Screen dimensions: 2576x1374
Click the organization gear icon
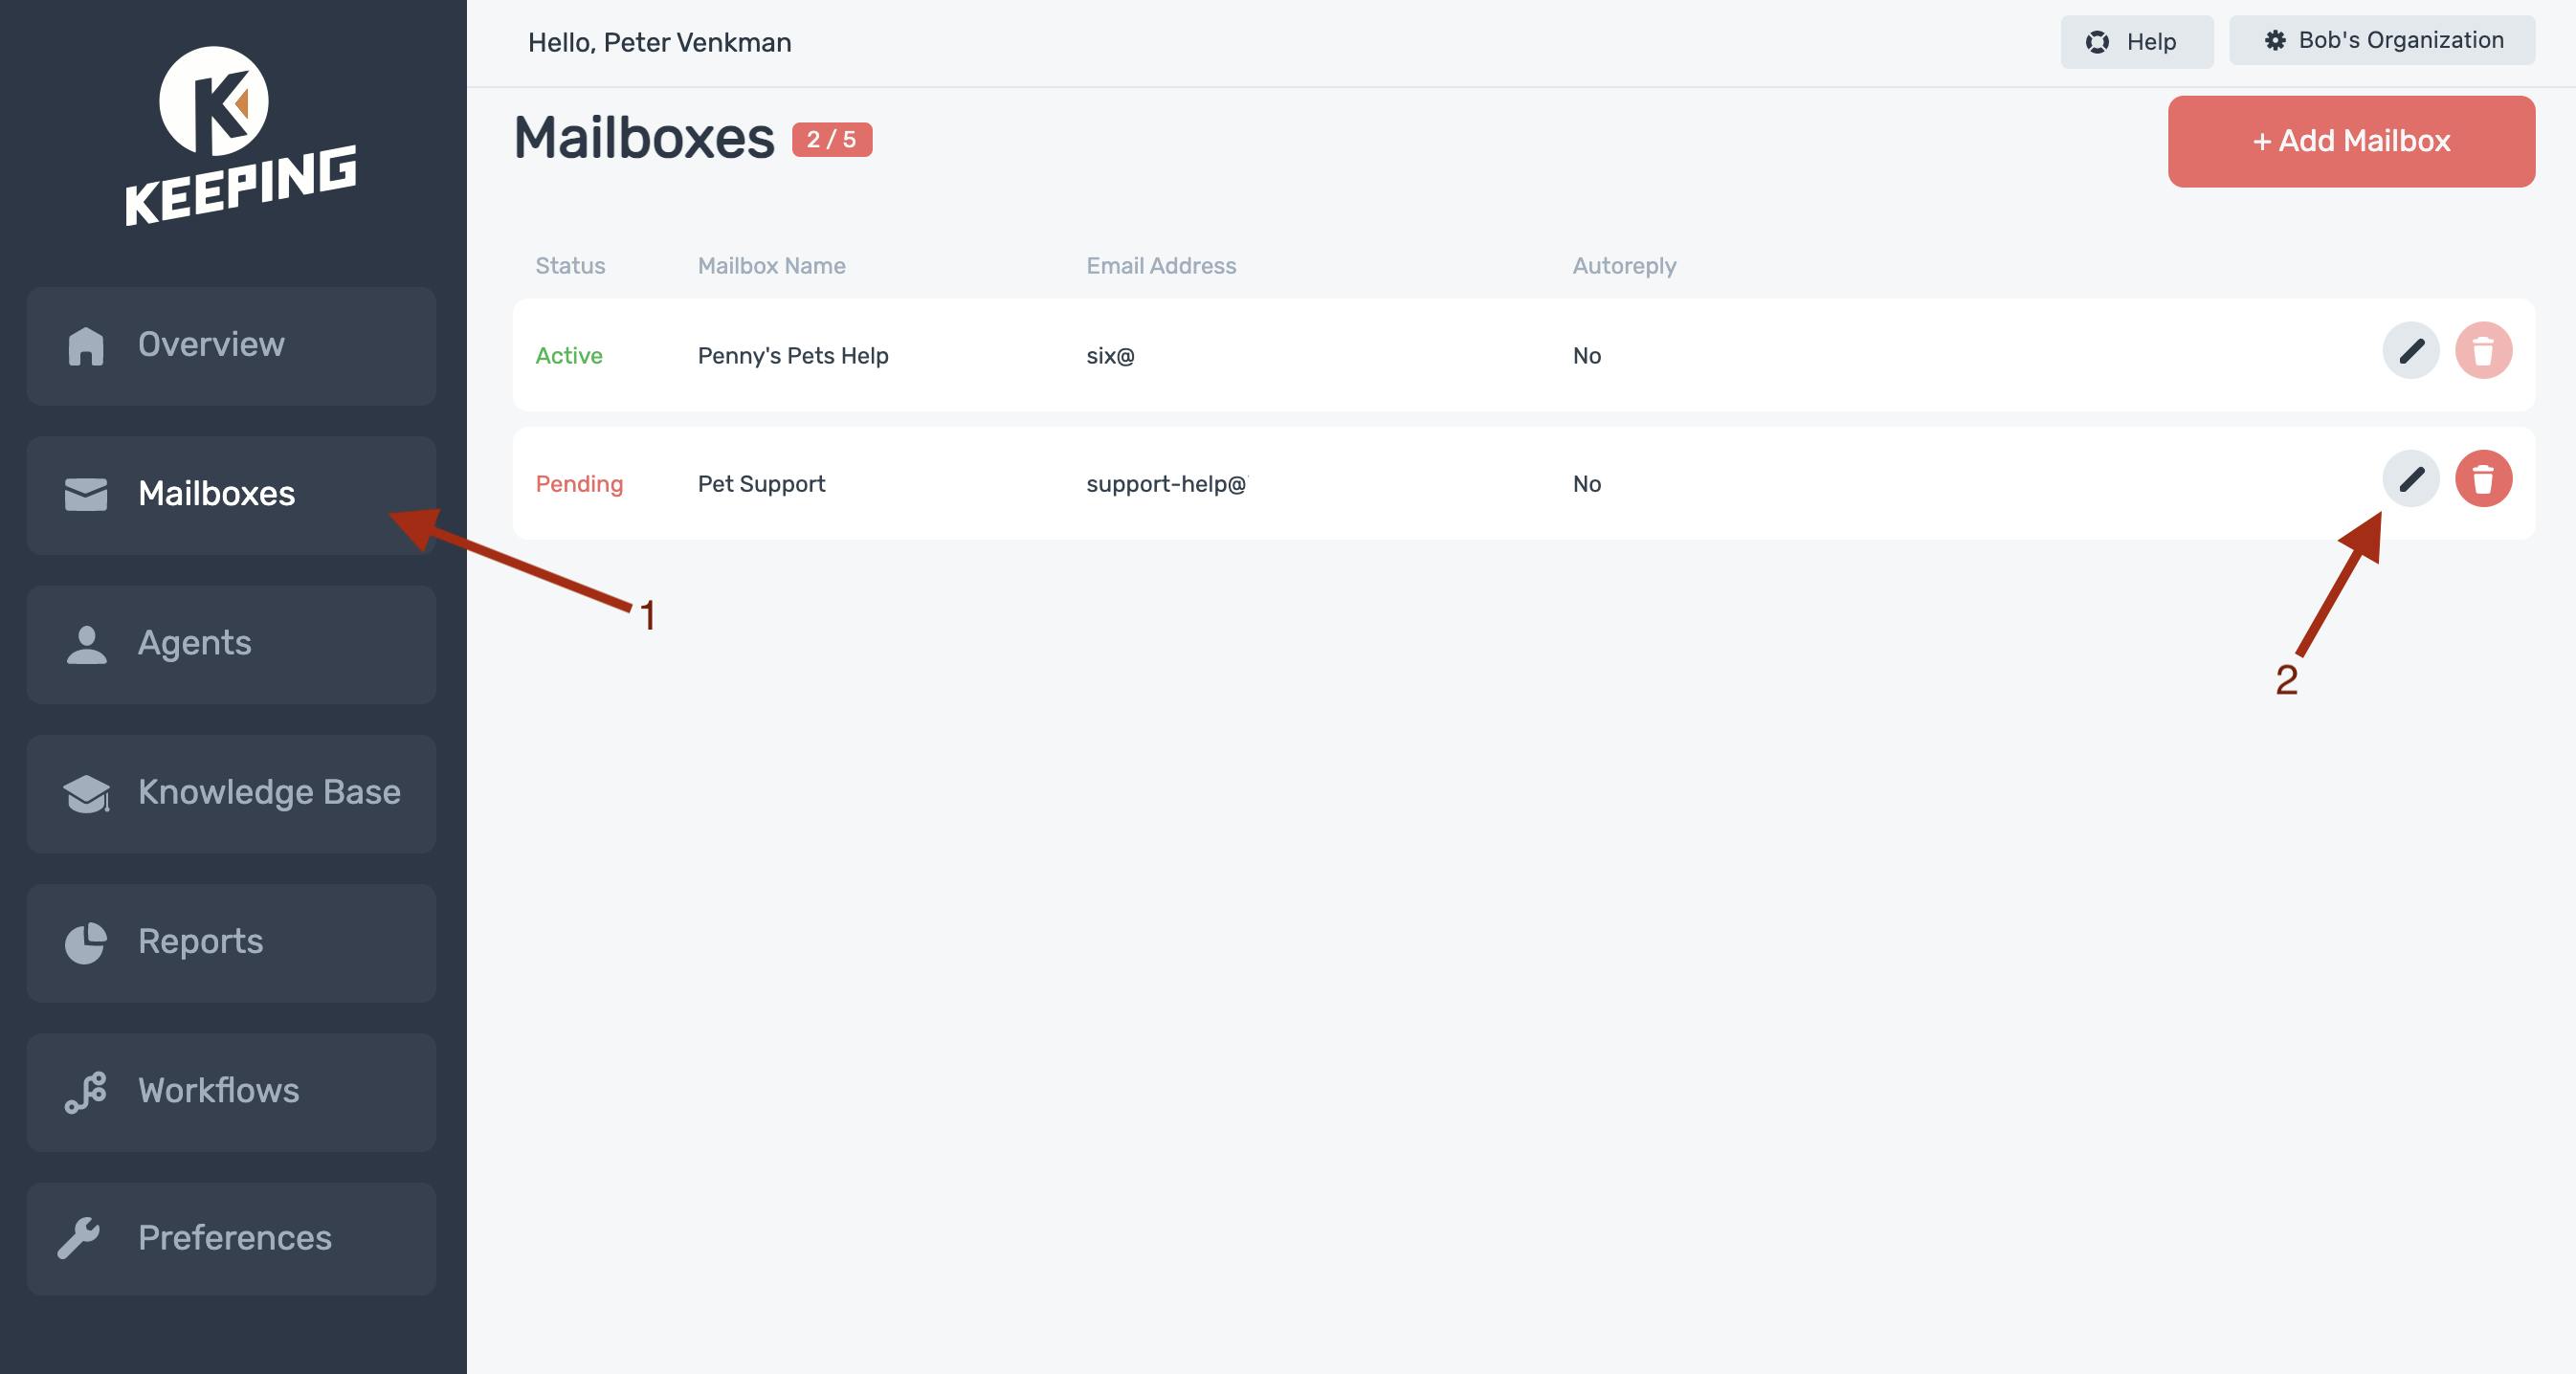point(2275,40)
